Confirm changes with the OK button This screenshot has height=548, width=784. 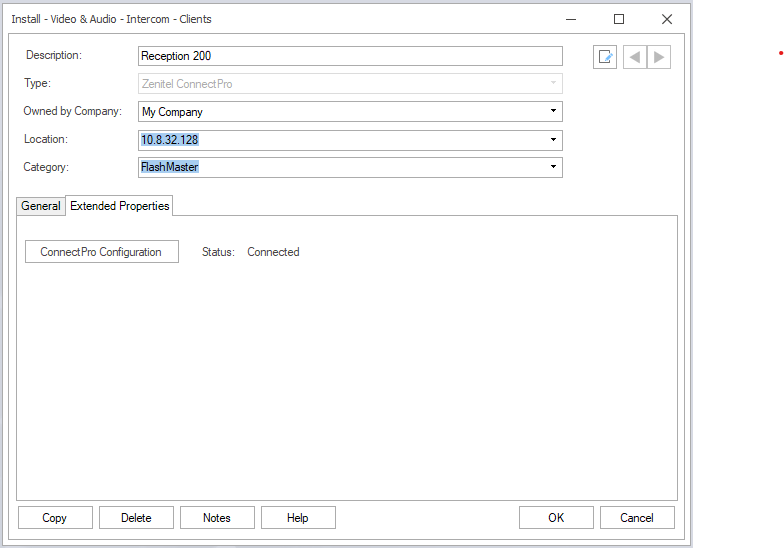(556, 518)
